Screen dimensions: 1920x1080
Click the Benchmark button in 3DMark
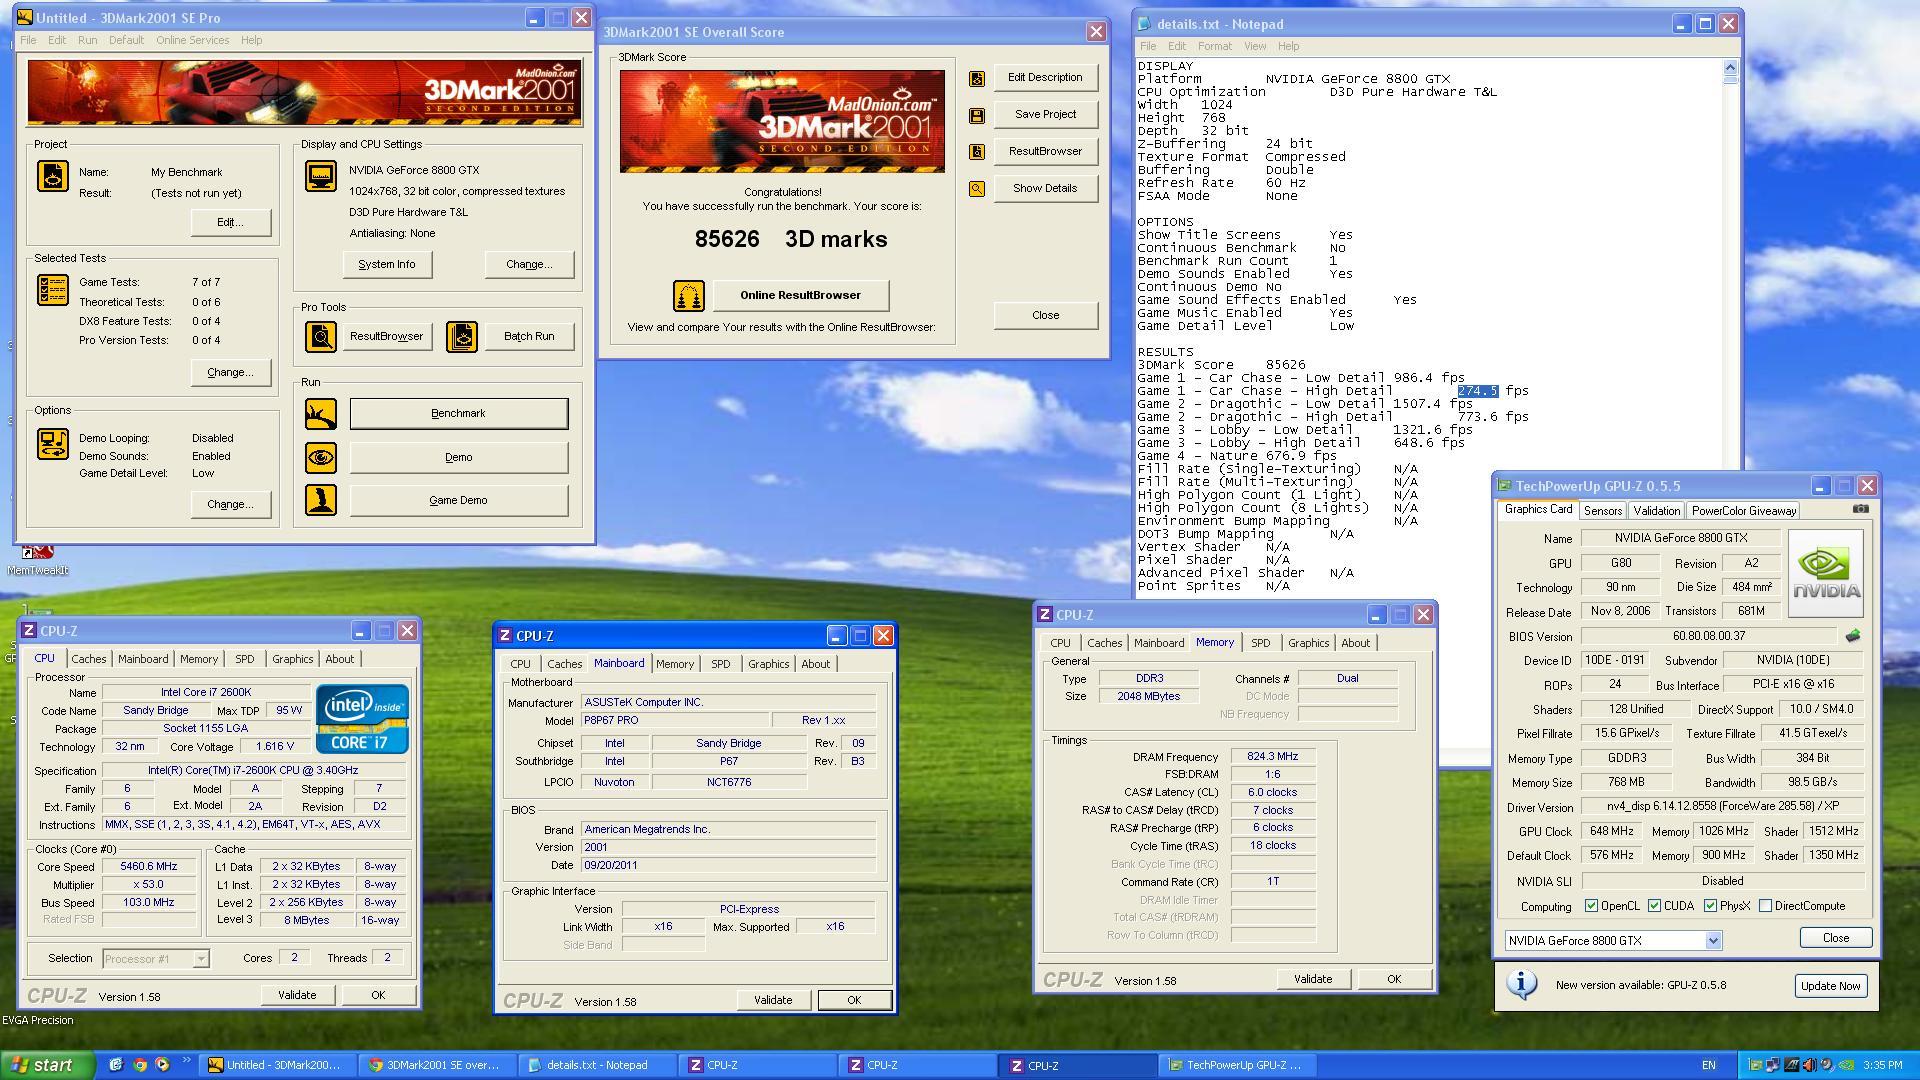pyautogui.click(x=458, y=414)
